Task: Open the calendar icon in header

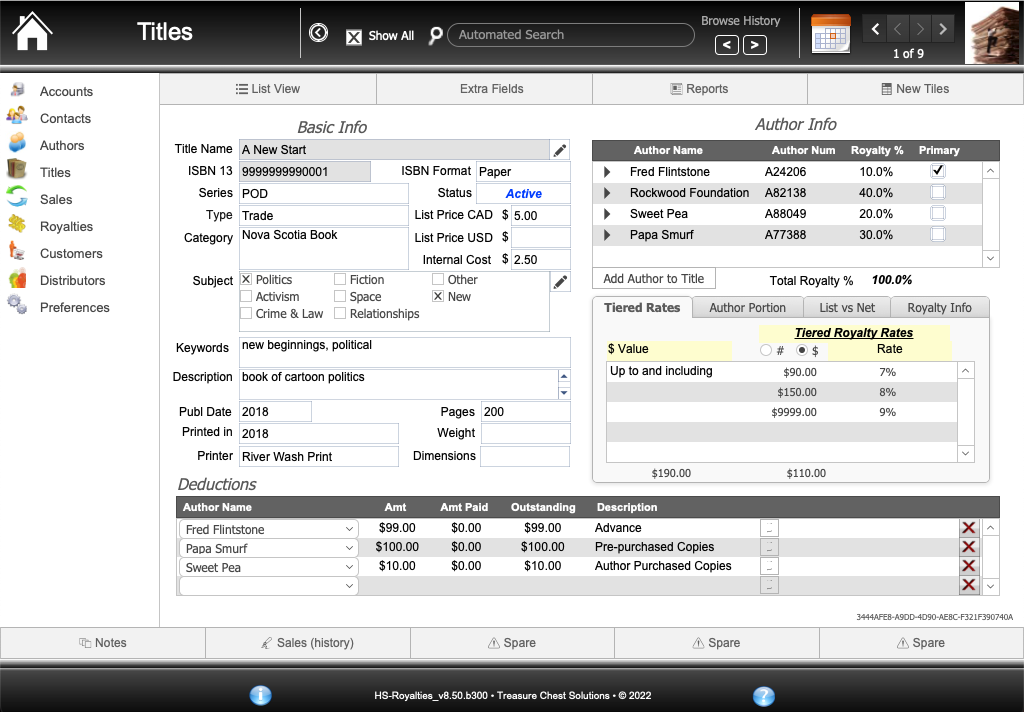Action: [830, 33]
